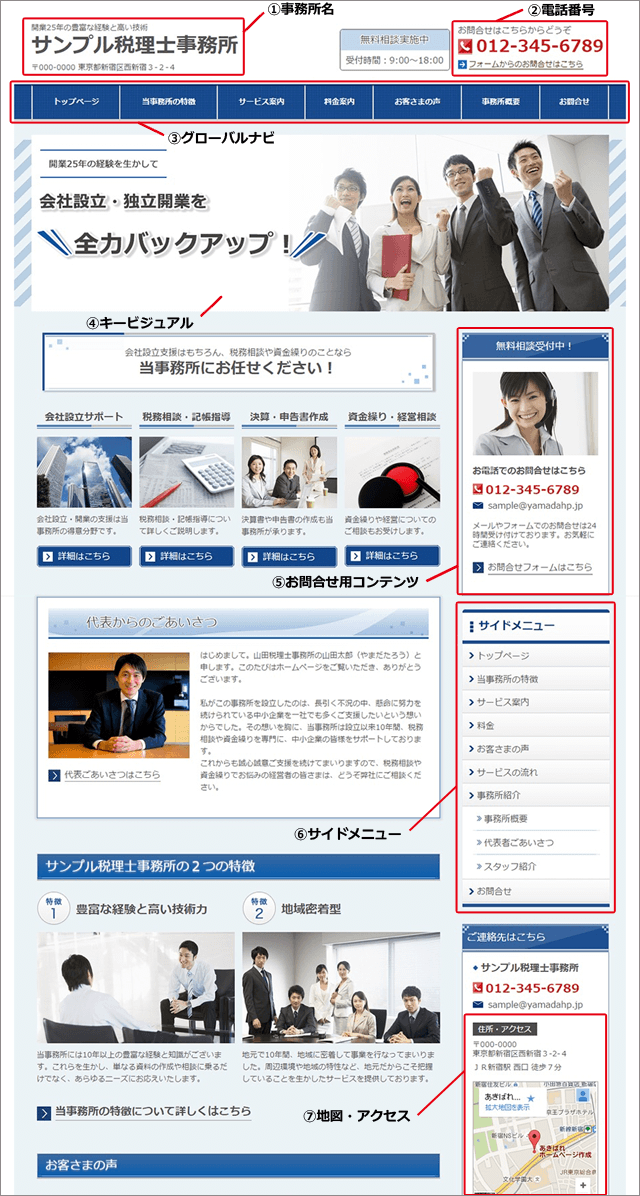
Task: Open サービス案内 in the global navigation bar
Action: pos(261,102)
